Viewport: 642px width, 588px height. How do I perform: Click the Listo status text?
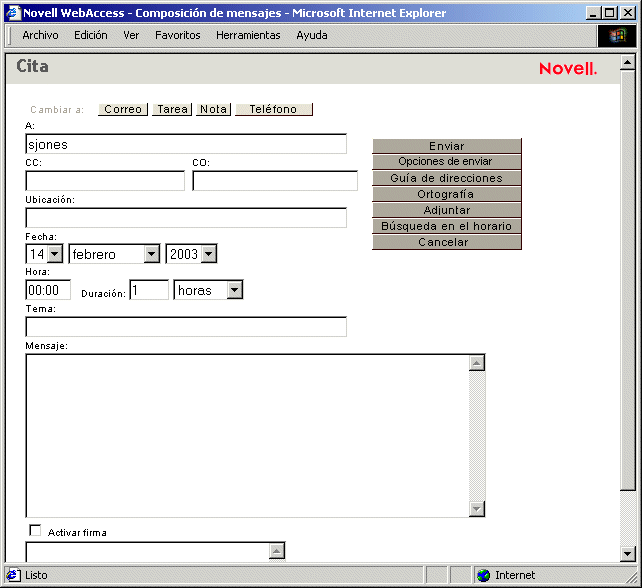click(36, 575)
